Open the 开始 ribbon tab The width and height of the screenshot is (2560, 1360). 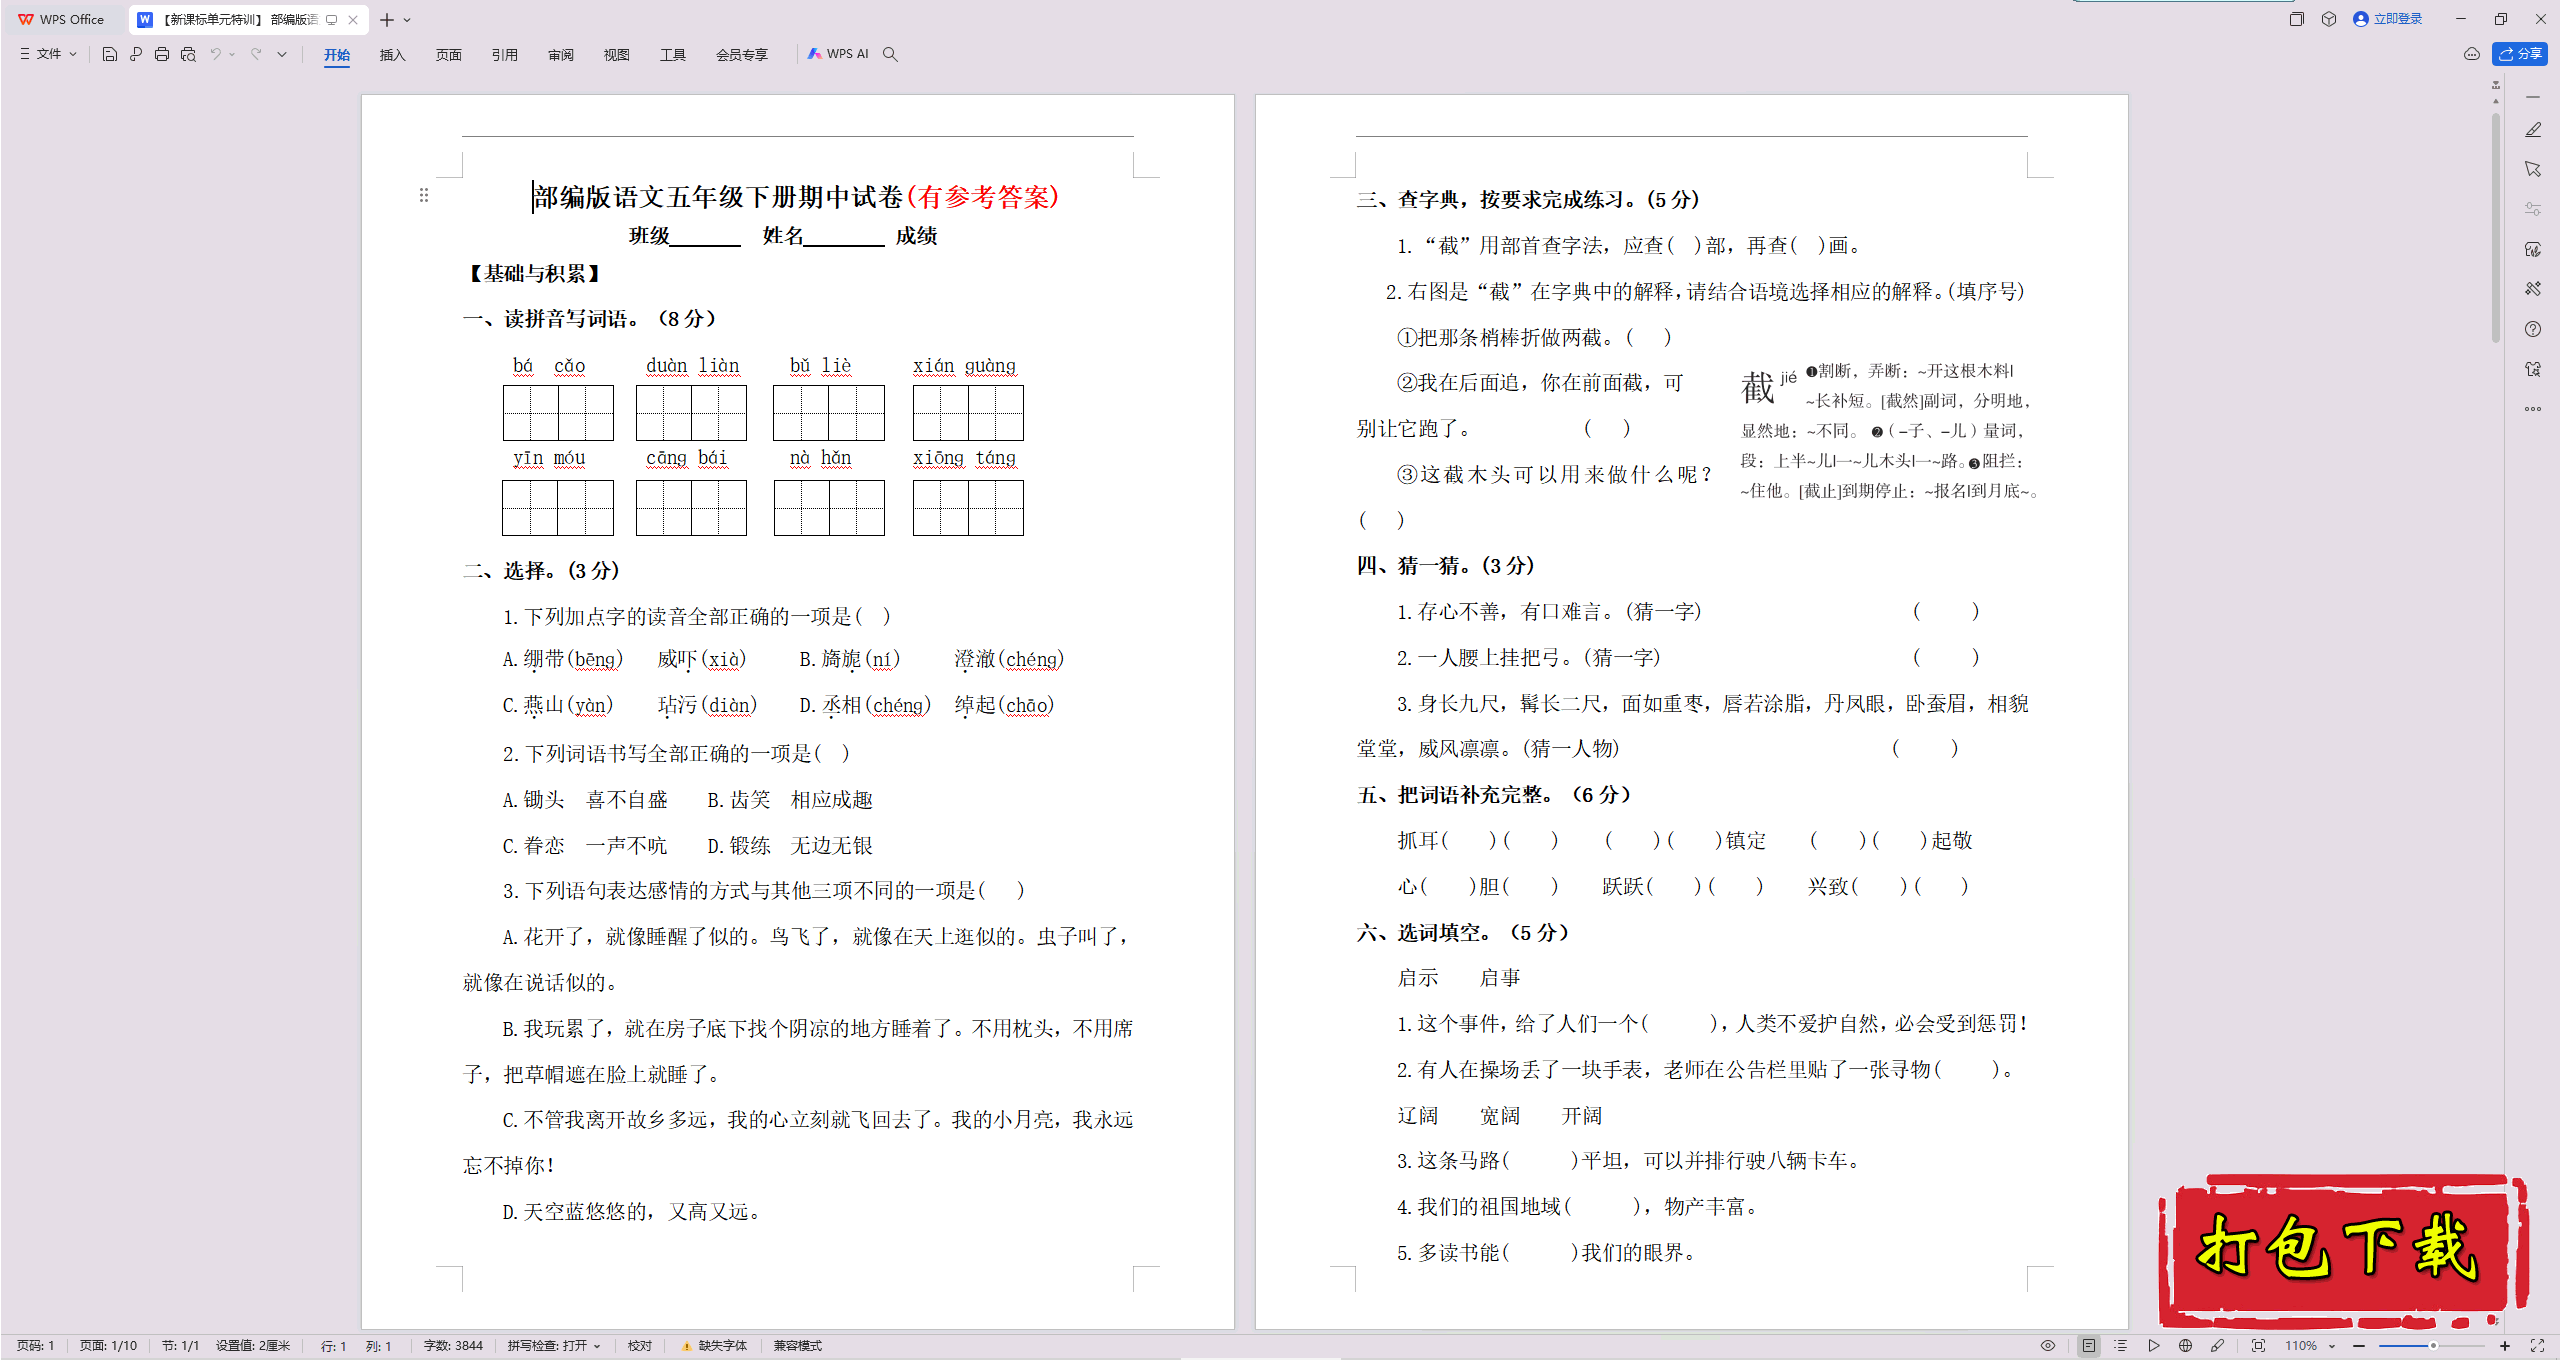pos(337,55)
